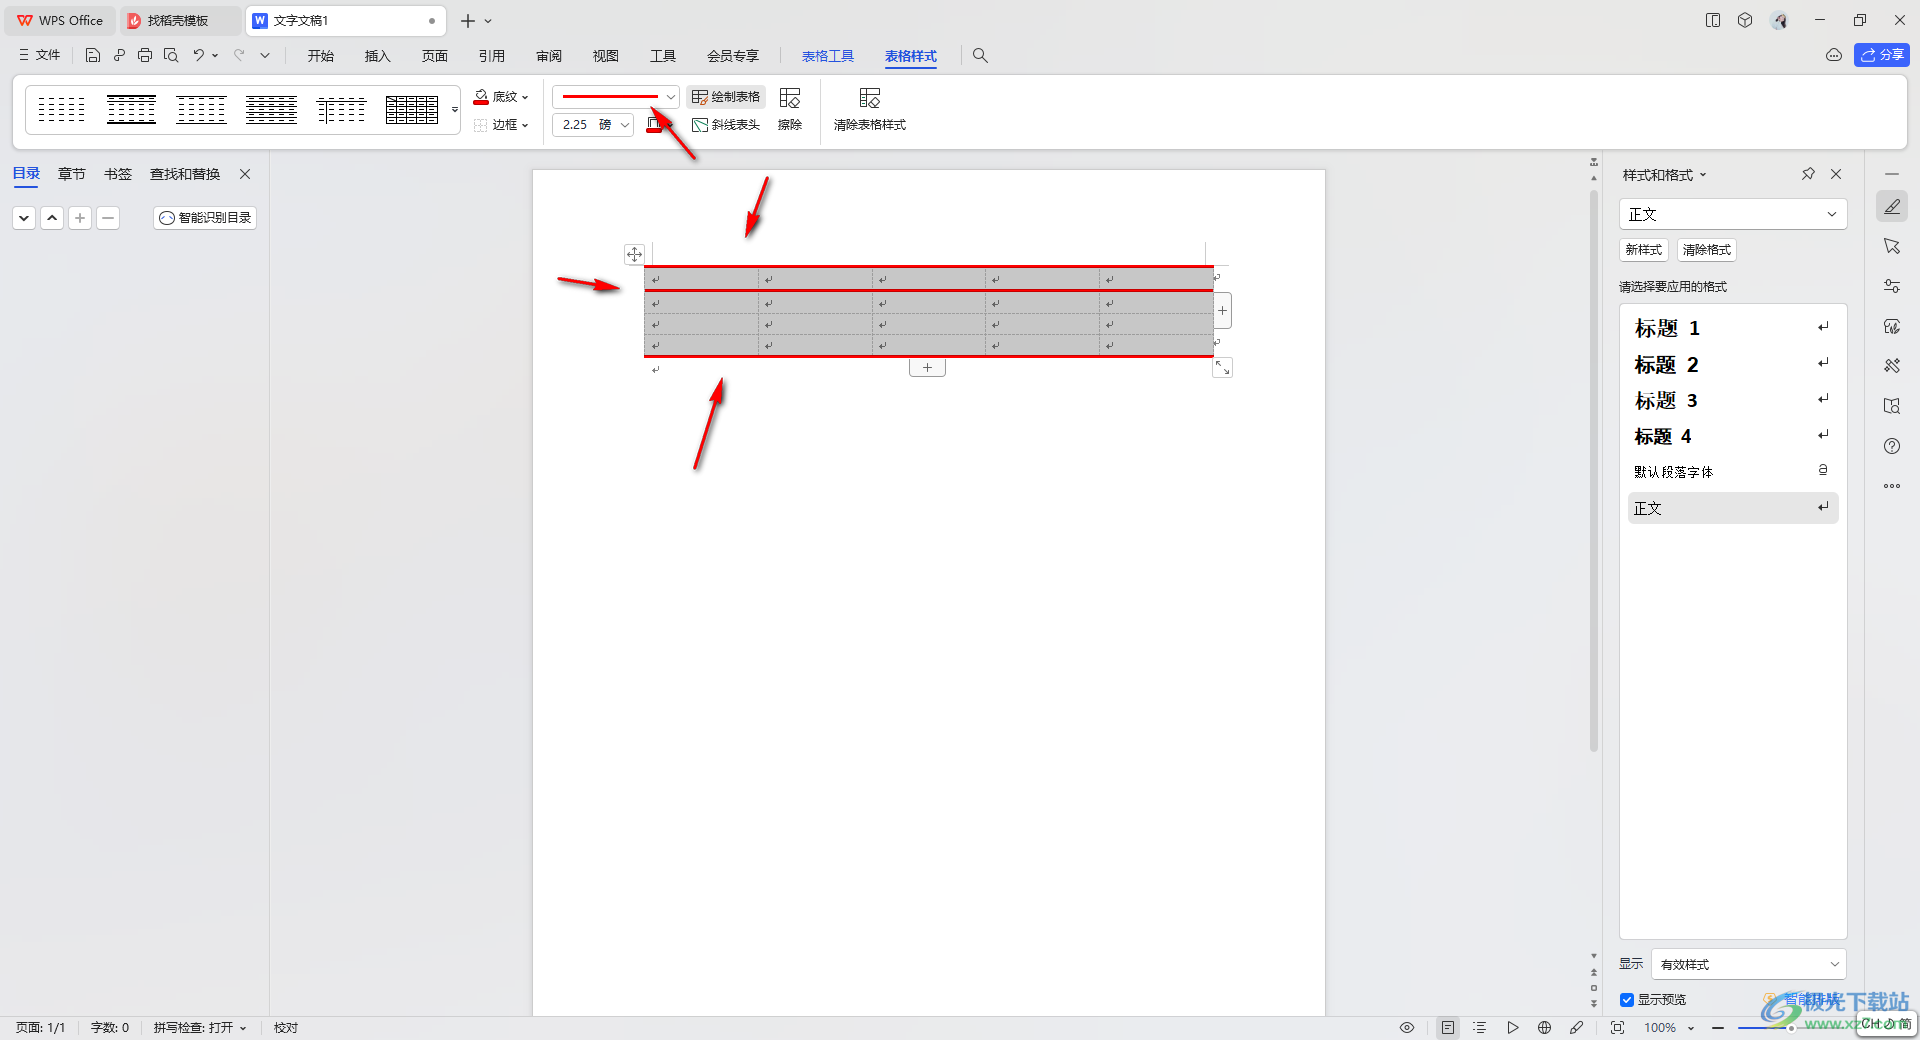Click the 新样式 (New Style) button

click(1644, 250)
